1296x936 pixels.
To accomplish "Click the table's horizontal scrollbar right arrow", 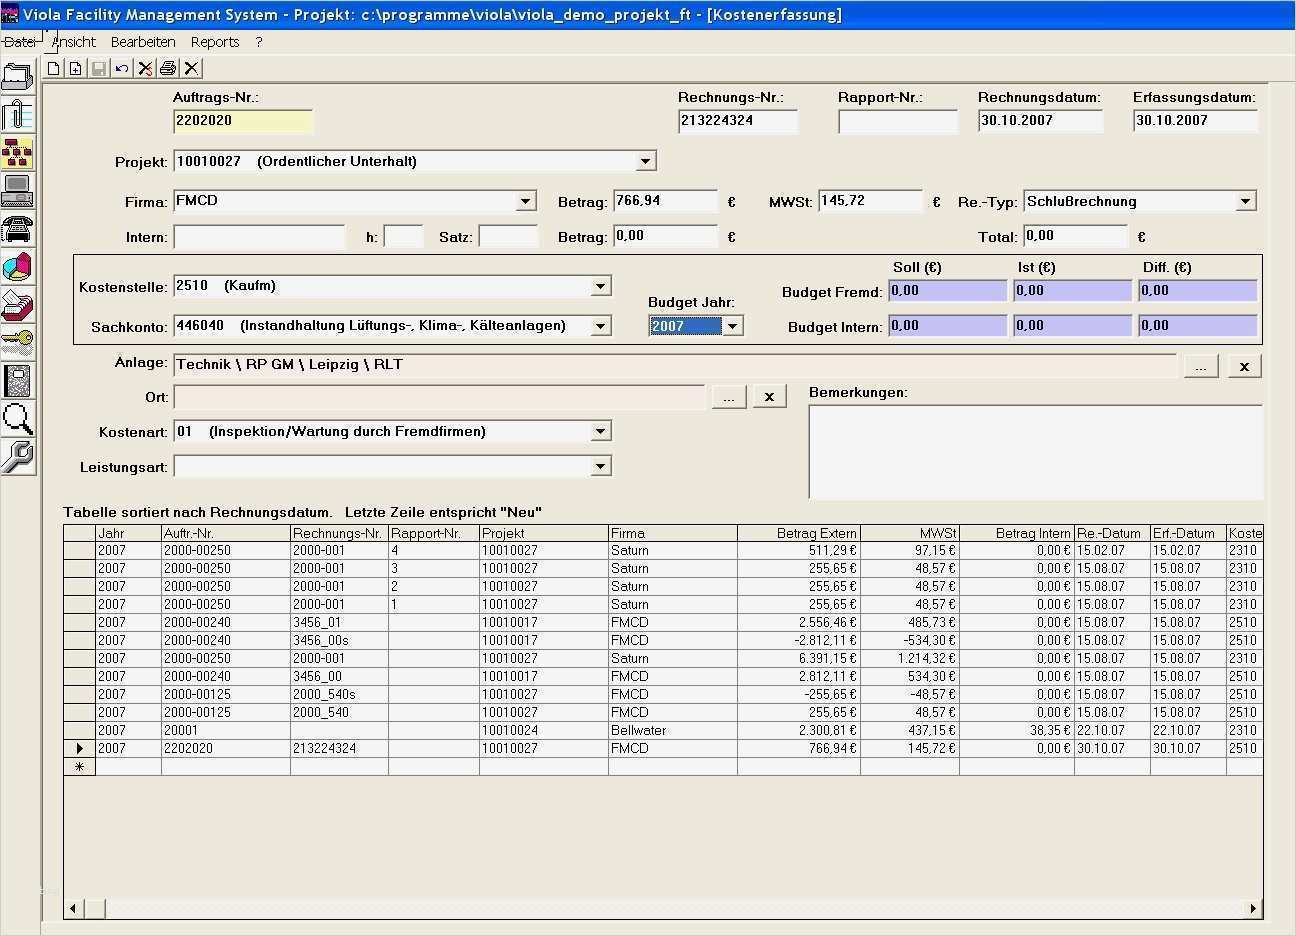I will [1253, 908].
